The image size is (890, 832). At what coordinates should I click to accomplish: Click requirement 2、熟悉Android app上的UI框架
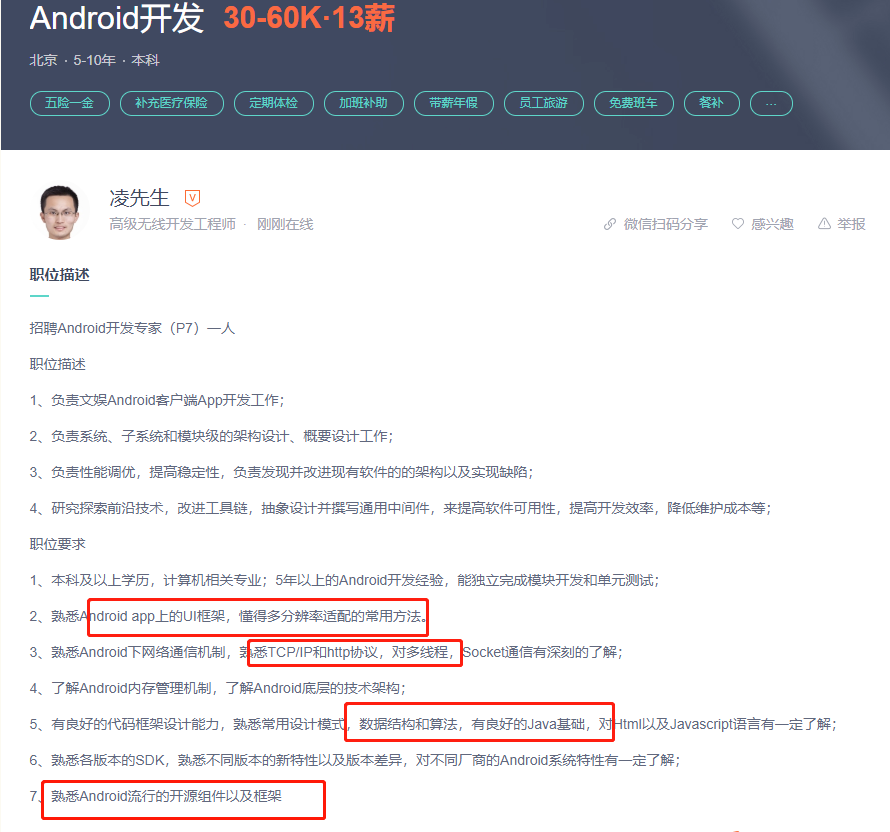(228, 616)
